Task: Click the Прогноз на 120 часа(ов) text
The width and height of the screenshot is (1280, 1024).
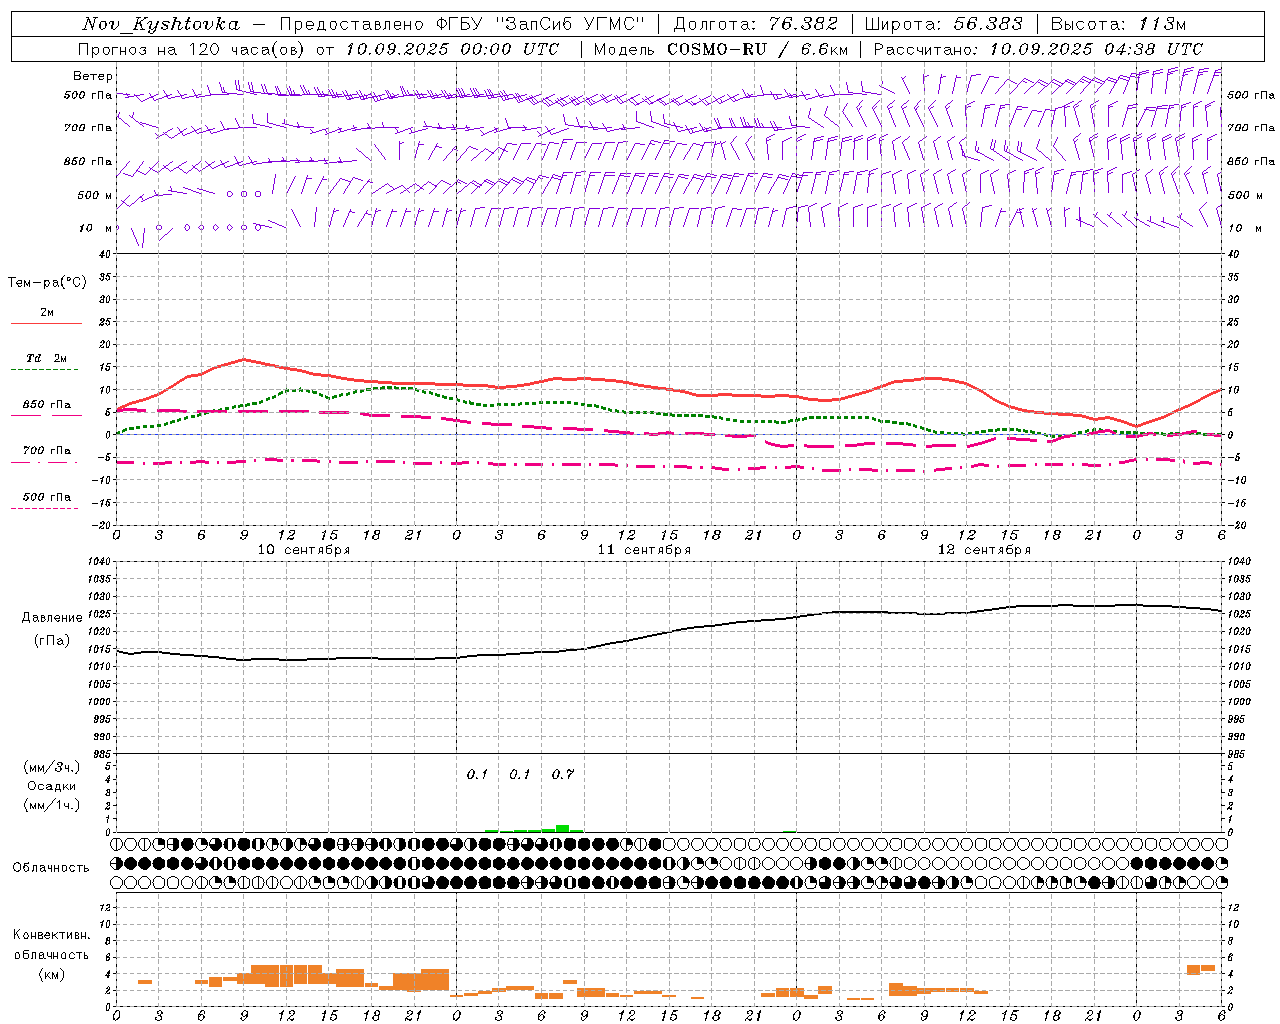Action: (x=193, y=49)
